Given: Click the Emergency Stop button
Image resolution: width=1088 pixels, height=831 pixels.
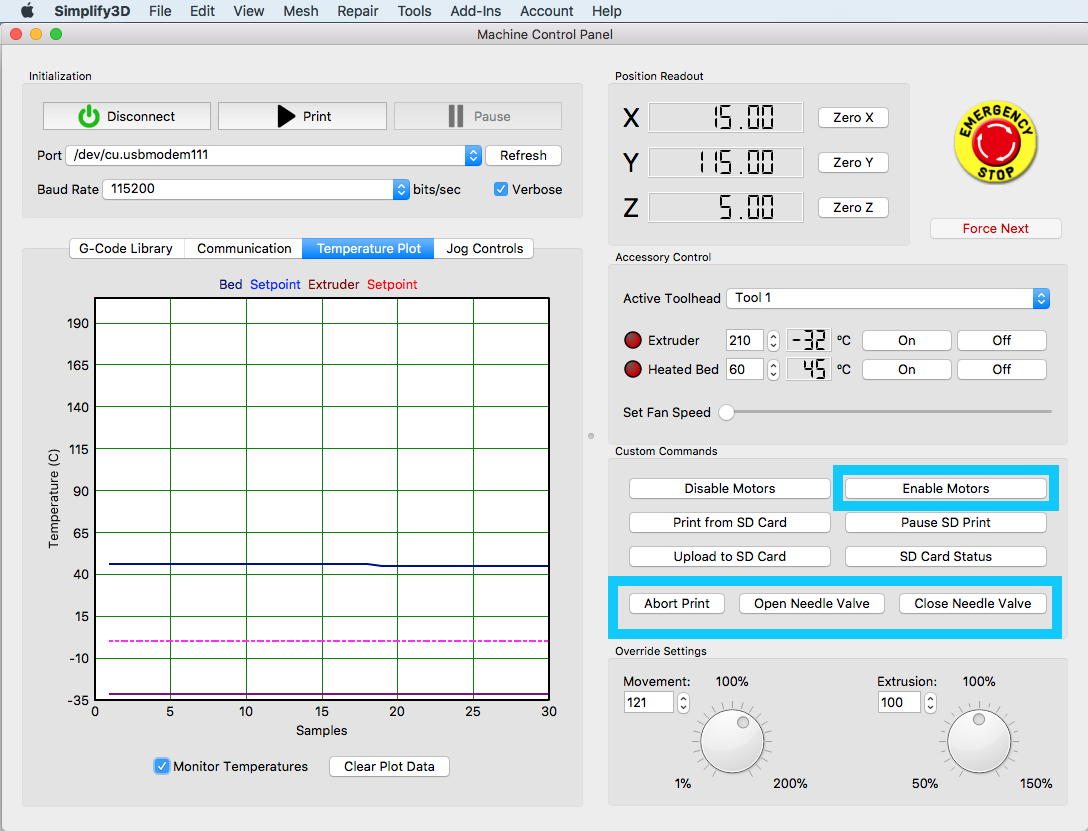Looking at the screenshot, I should [995, 143].
